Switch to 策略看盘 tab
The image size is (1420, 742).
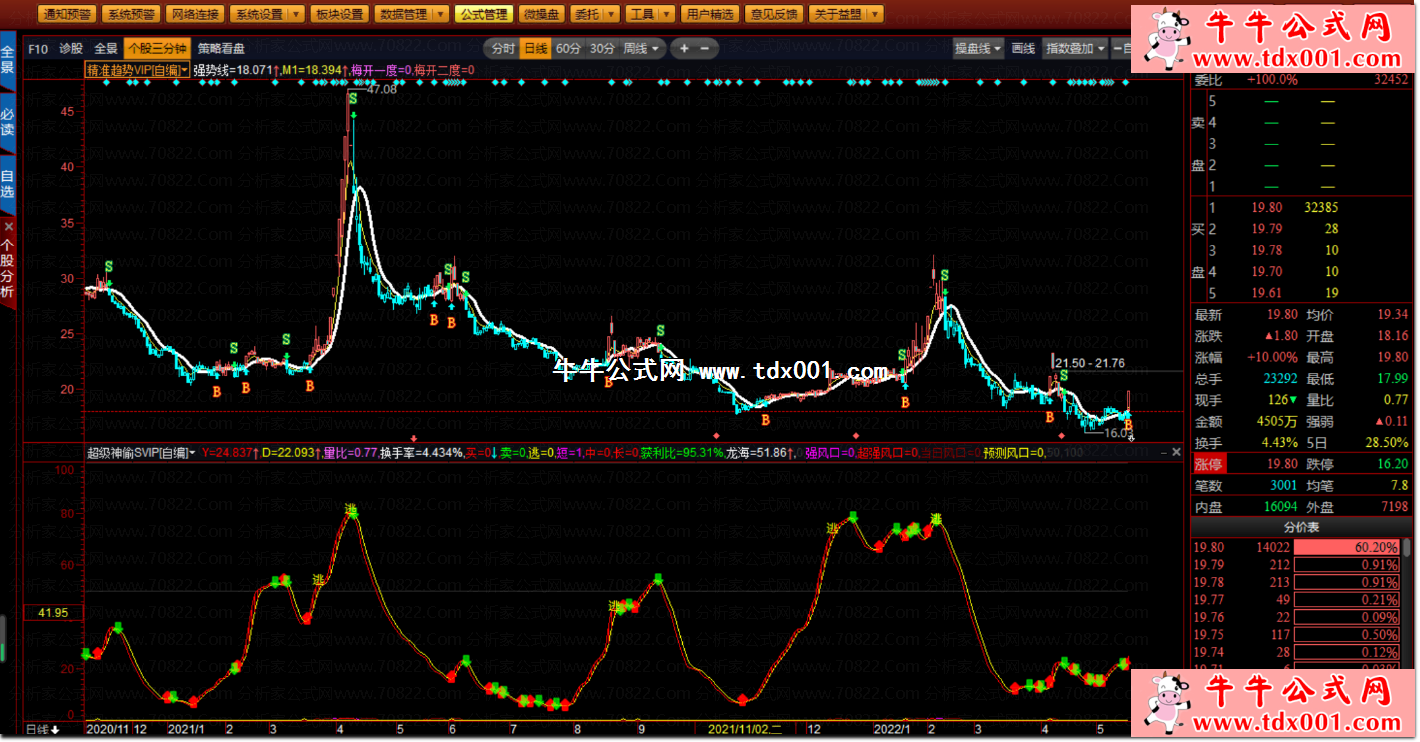pyautogui.click(x=220, y=47)
